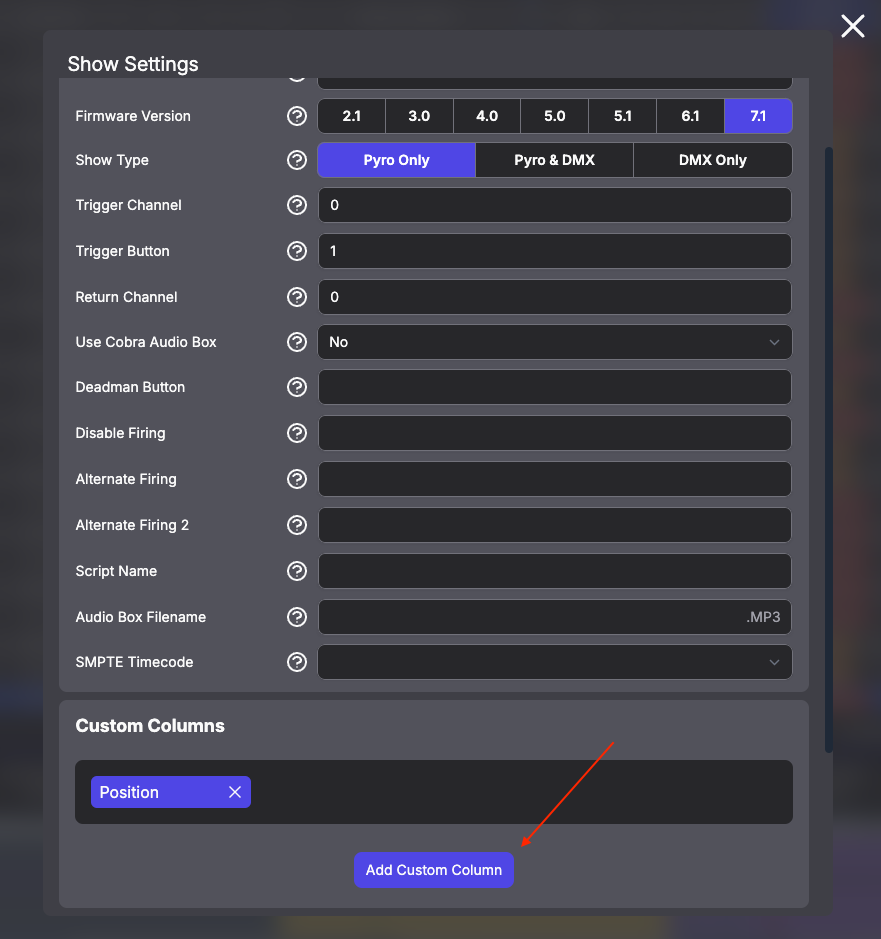
Task: Open help for Alternate Firing 2
Action: [296, 525]
